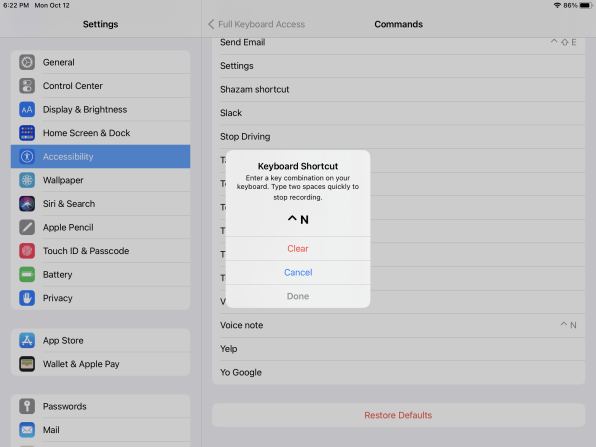Choose the Yelp command
This screenshot has width=596, height=447.
[398, 349]
